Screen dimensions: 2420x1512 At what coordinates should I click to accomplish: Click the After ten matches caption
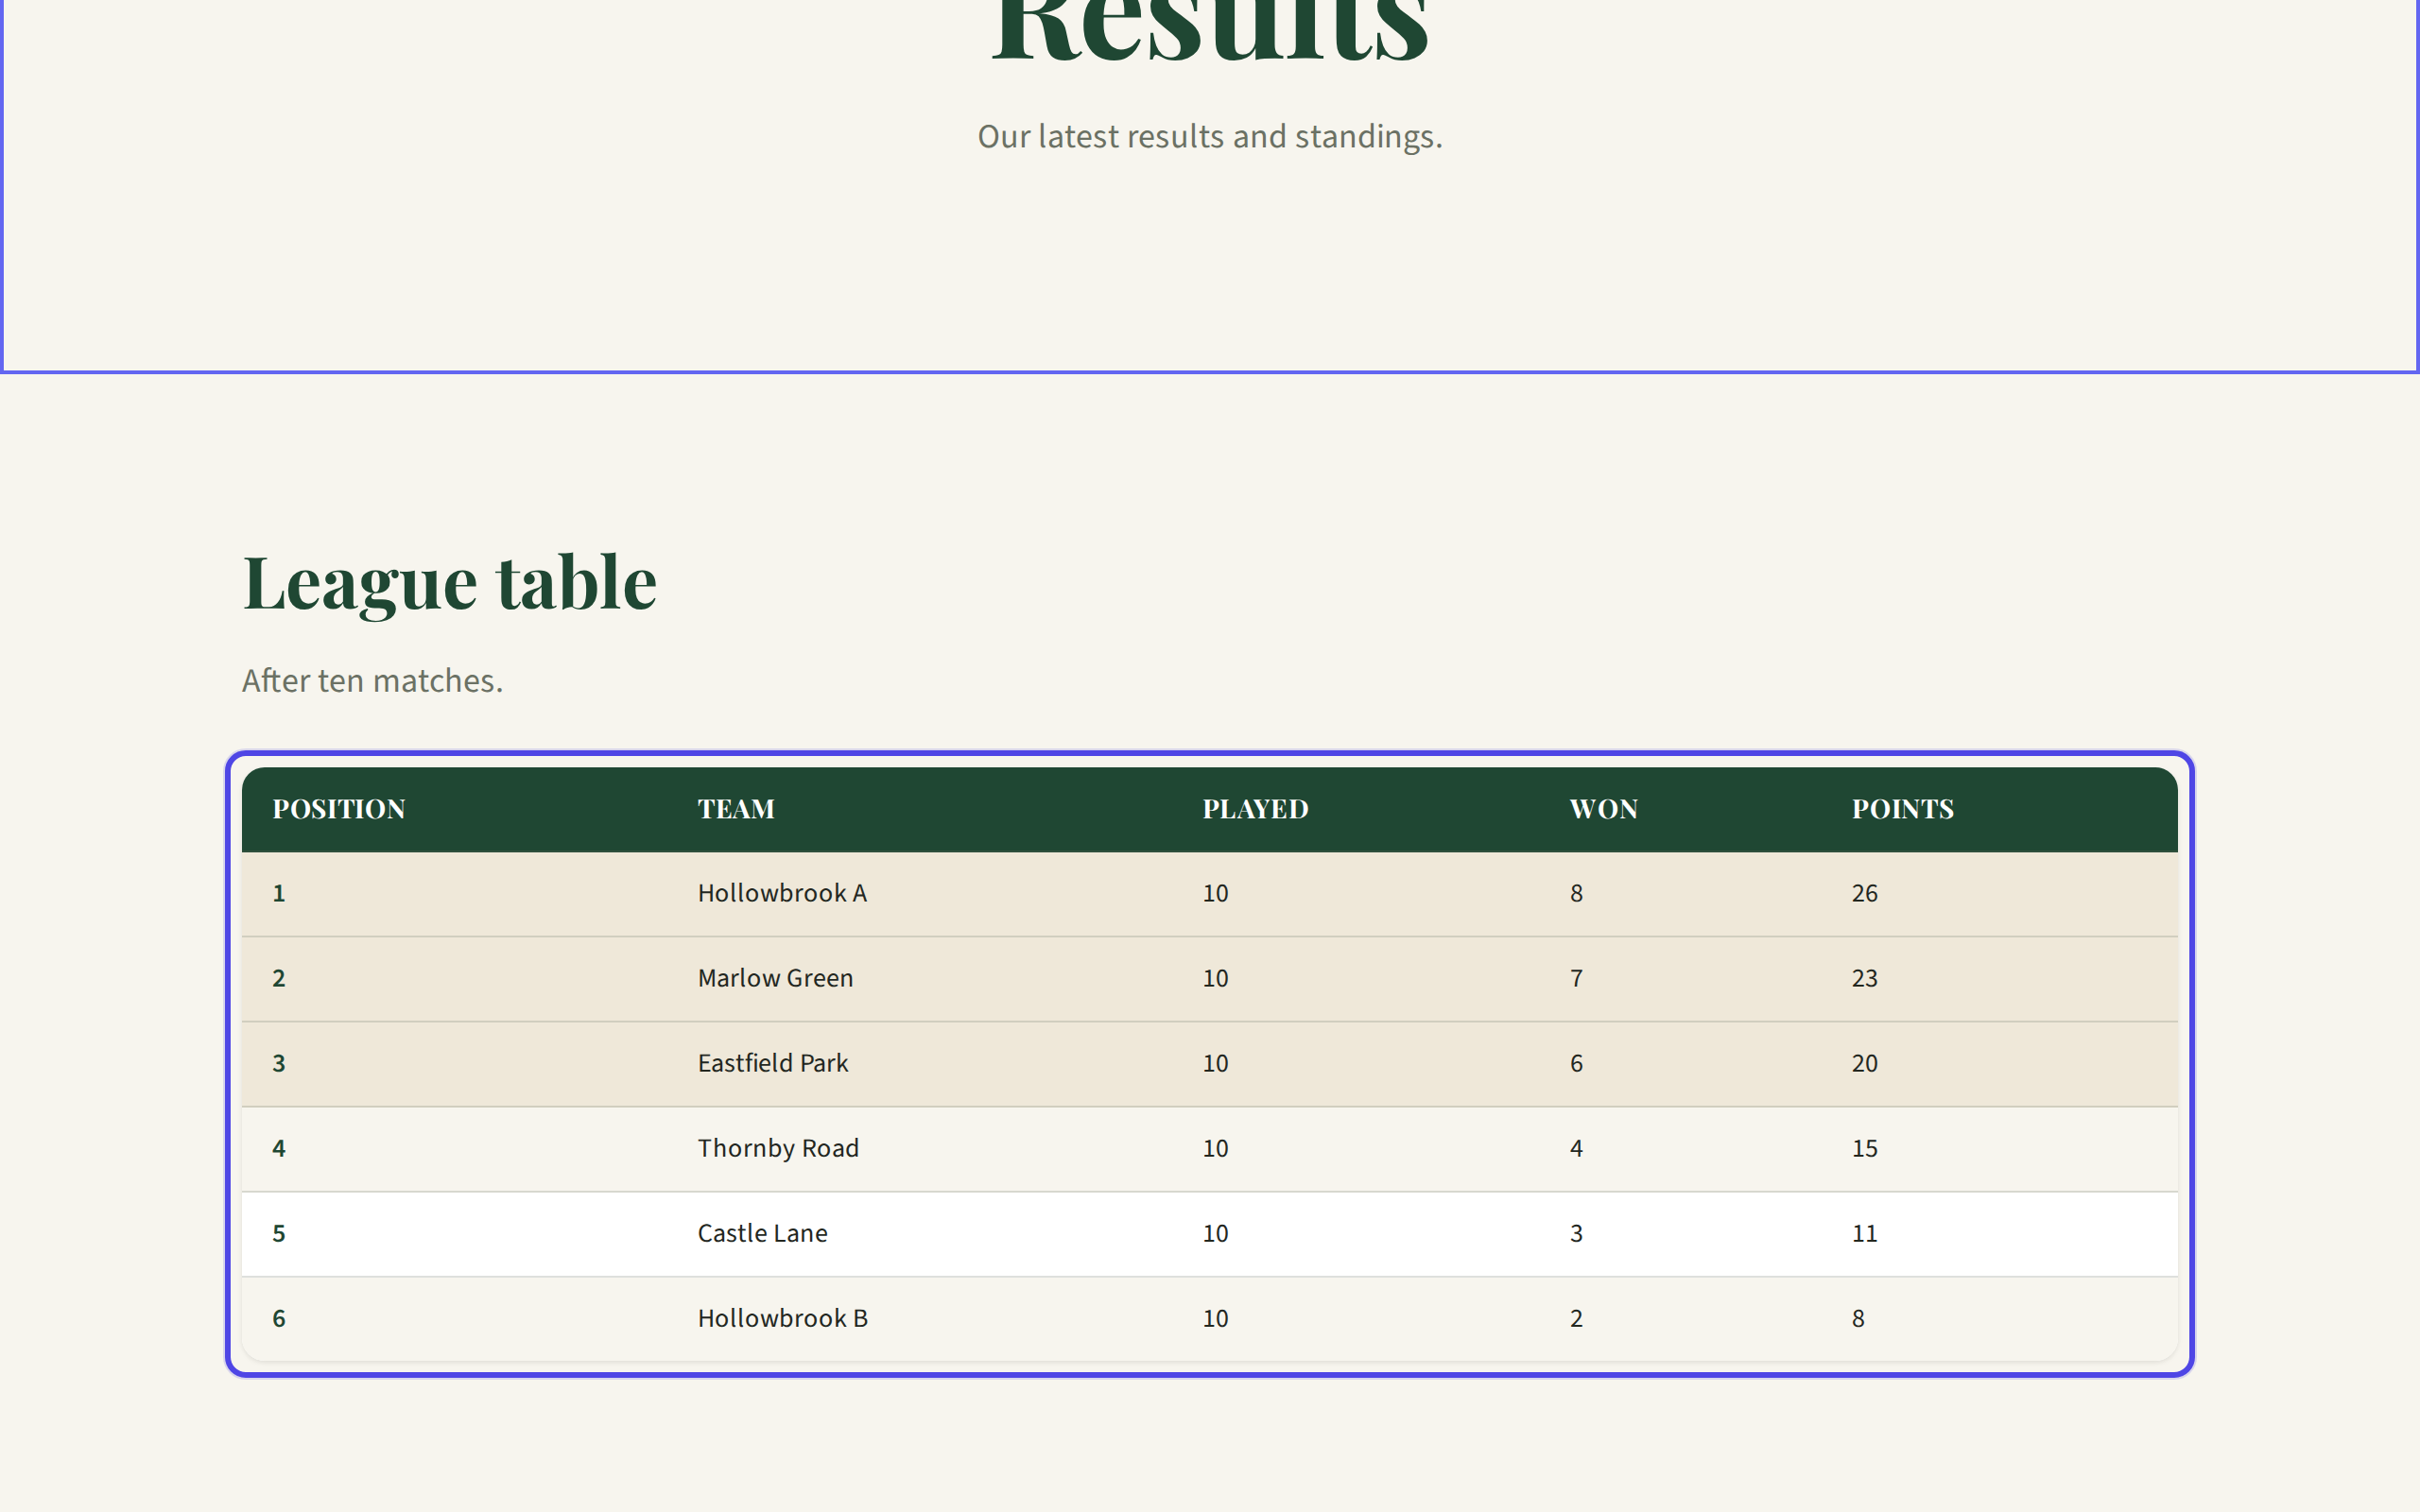[372, 680]
